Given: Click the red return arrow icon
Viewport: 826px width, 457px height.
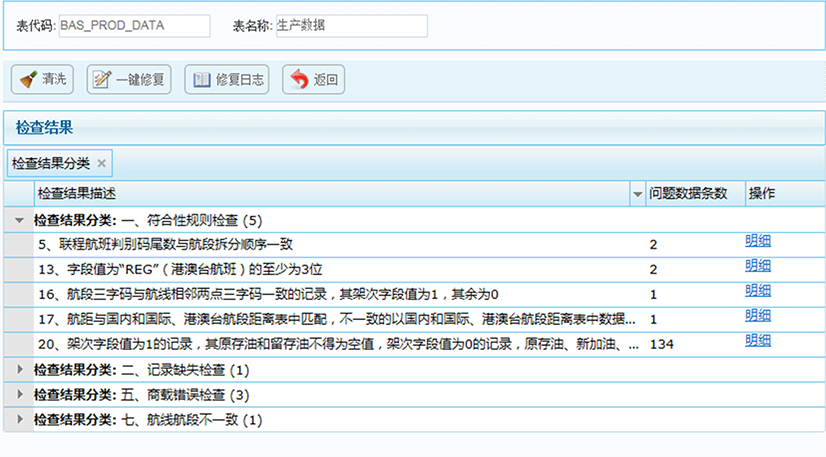Looking at the screenshot, I should 299,80.
